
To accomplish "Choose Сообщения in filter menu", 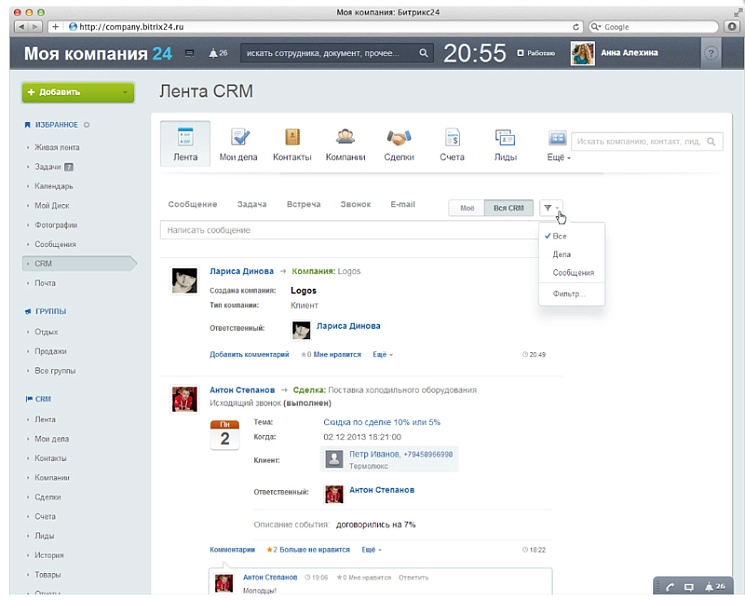I will (x=573, y=272).
